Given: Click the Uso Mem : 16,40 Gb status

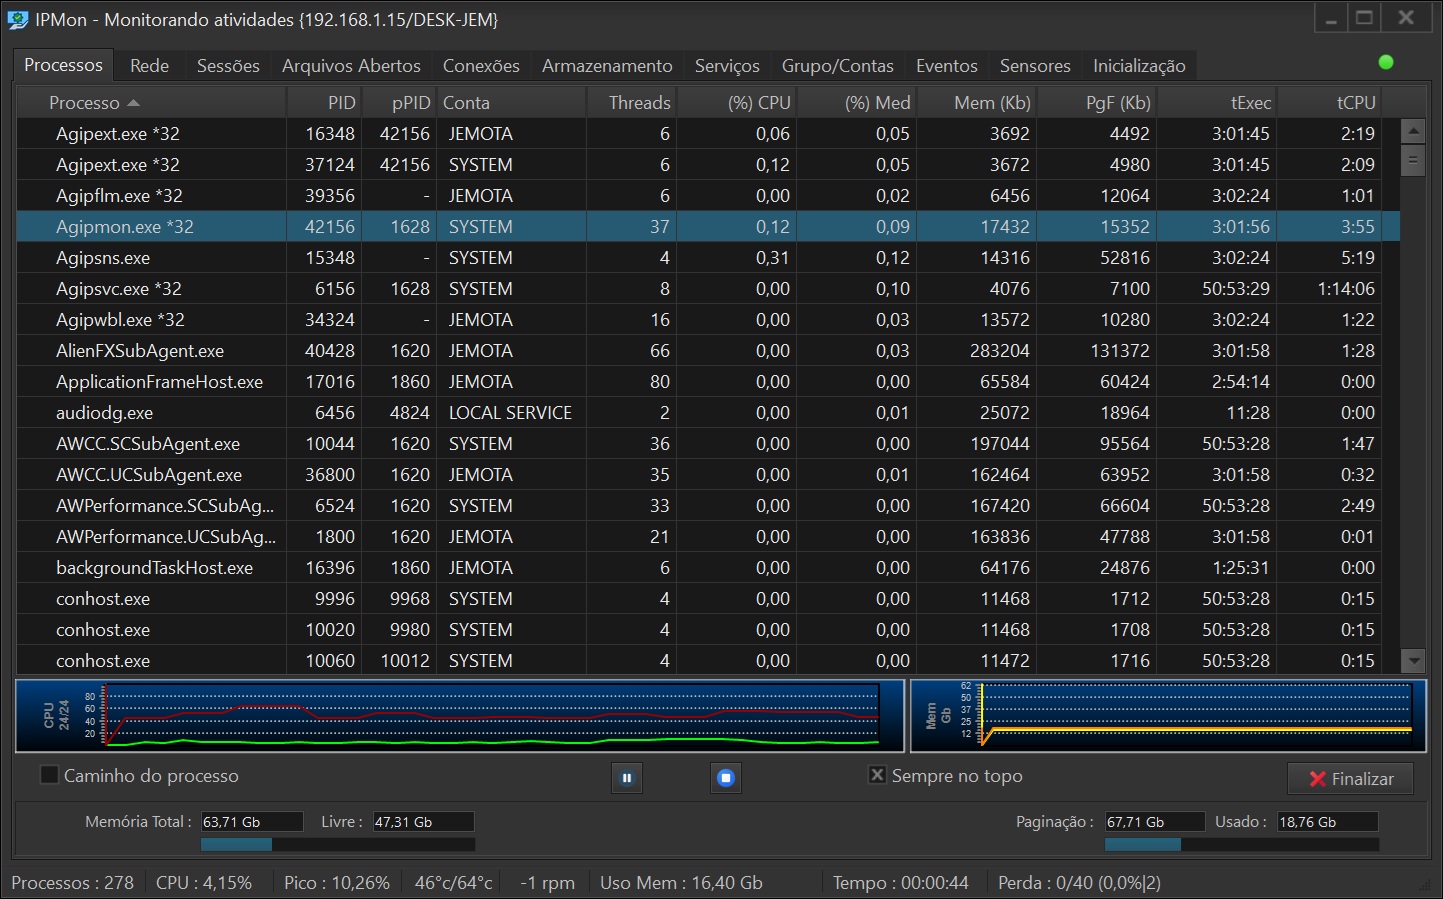Looking at the screenshot, I should click(681, 883).
